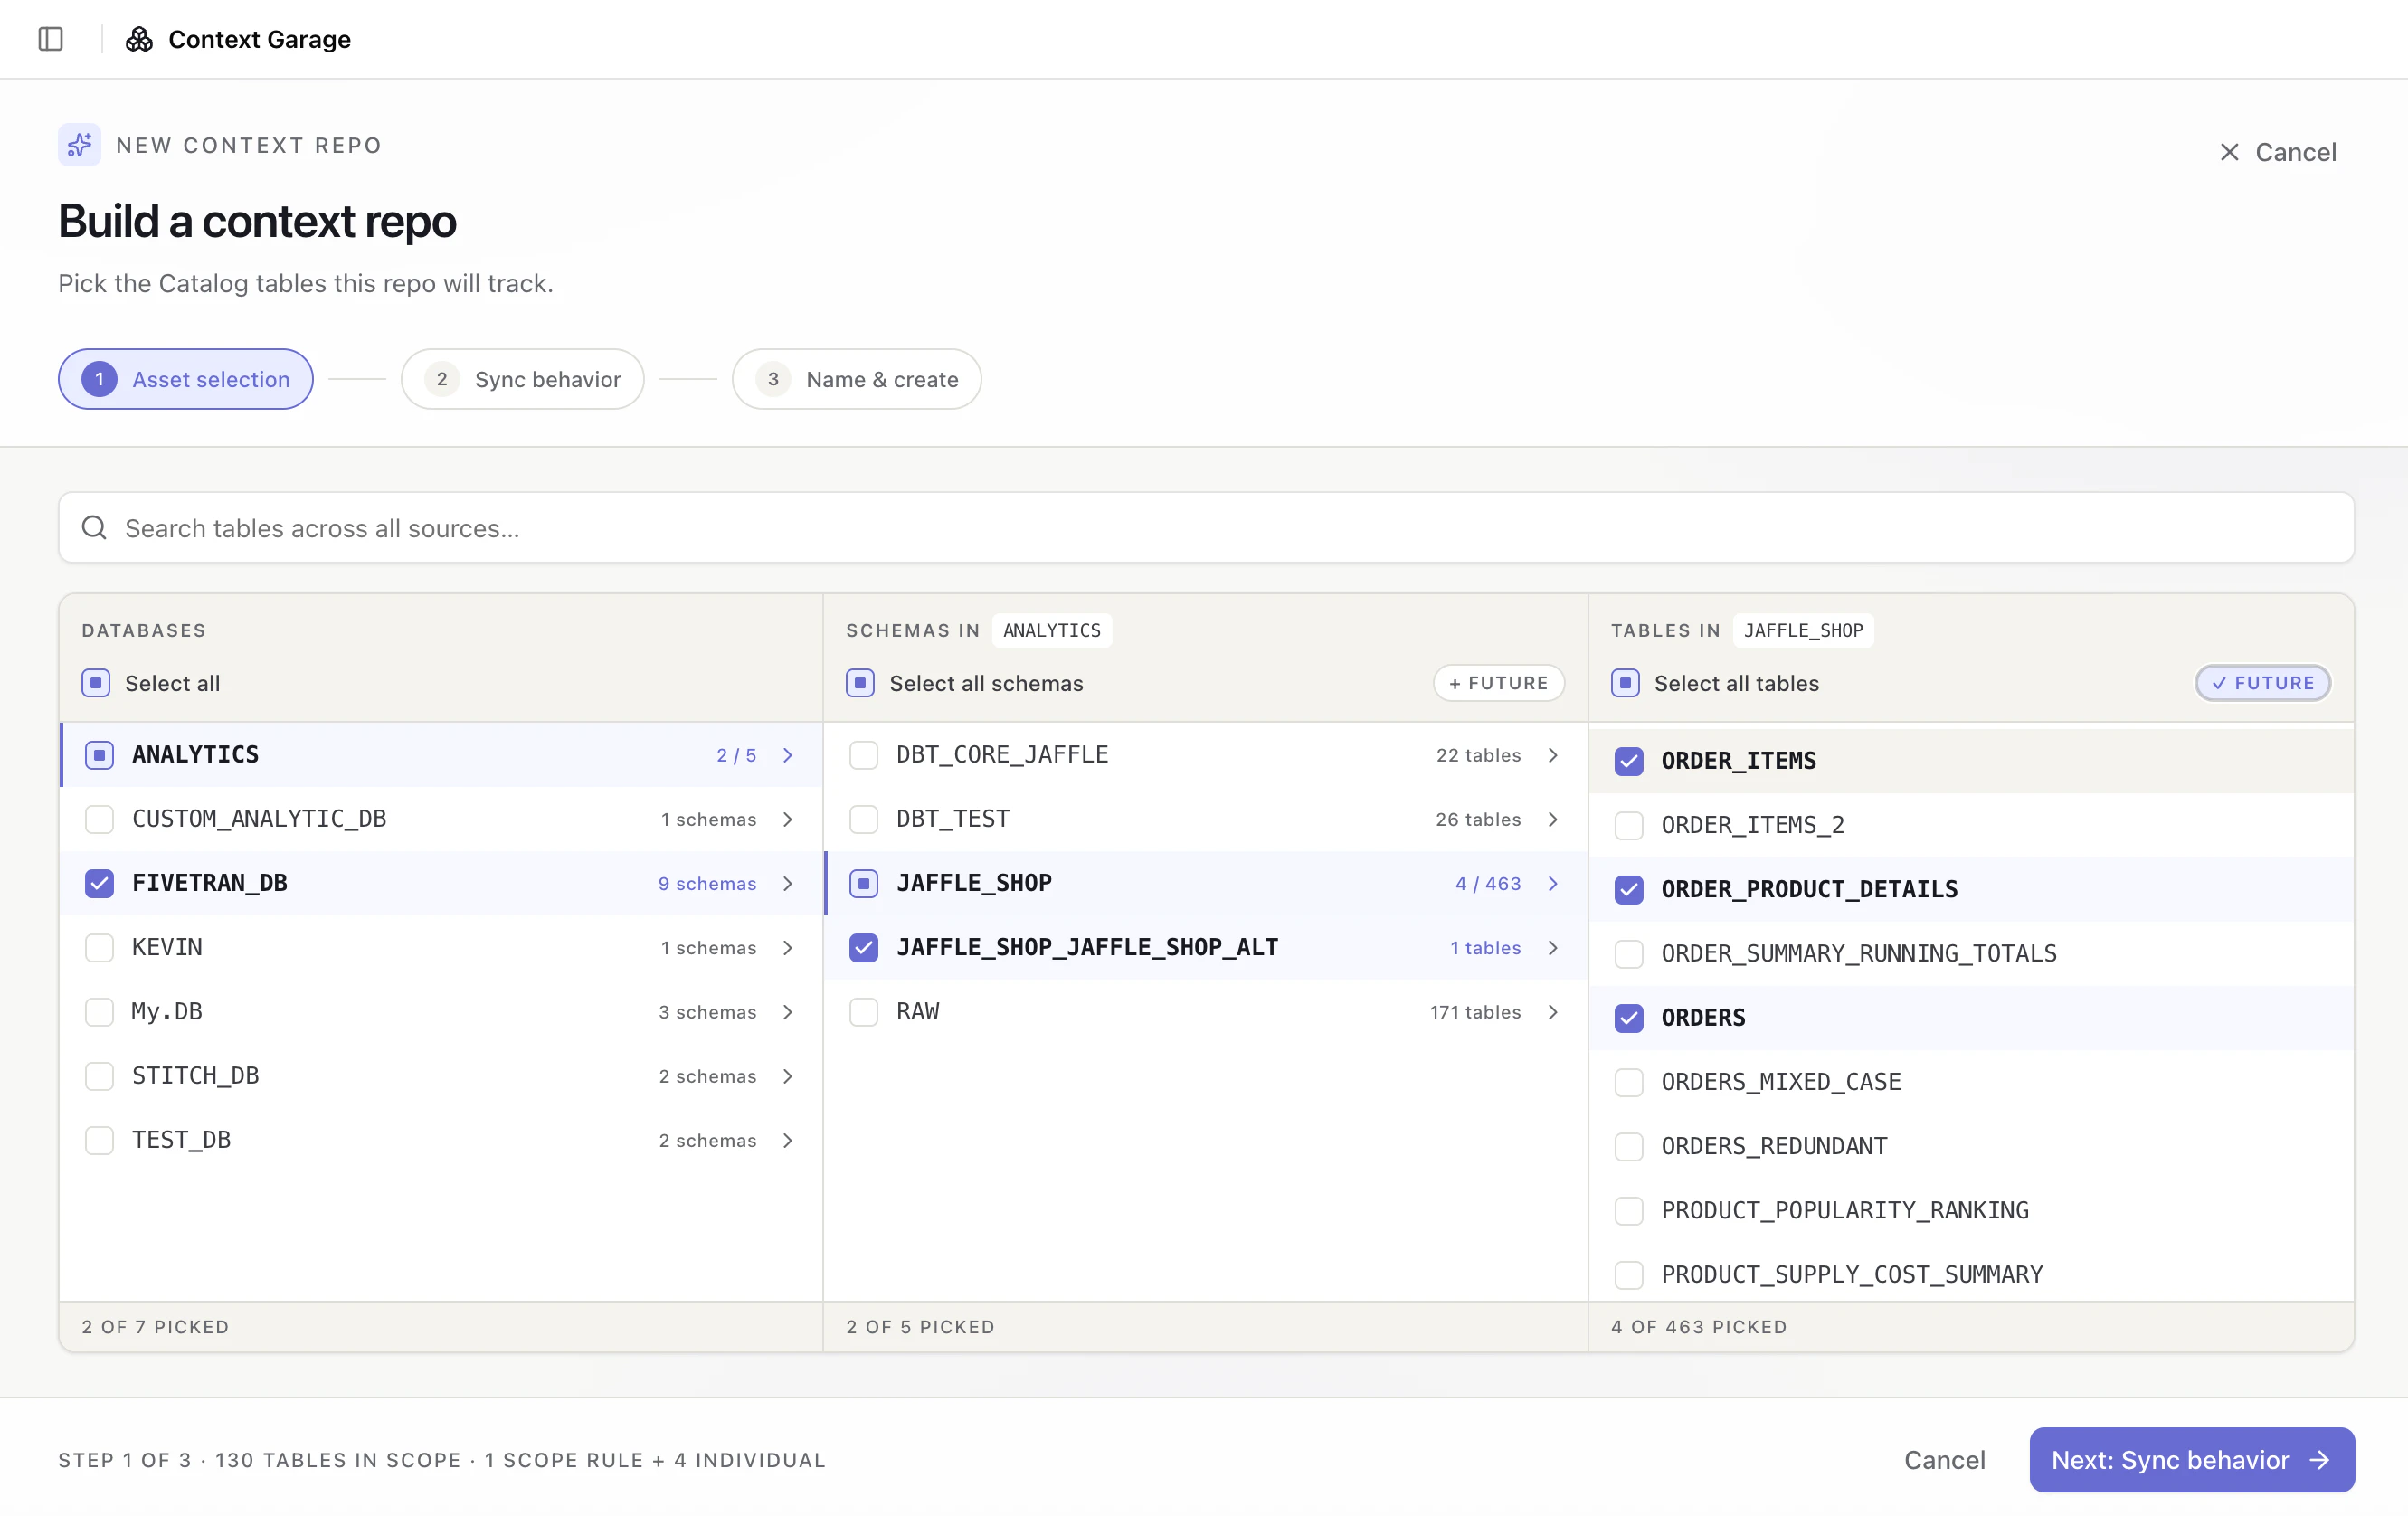This screenshot has height=1516, width=2408.
Task: Toggle the ANALYTICS database checkbox
Action: click(99, 755)
